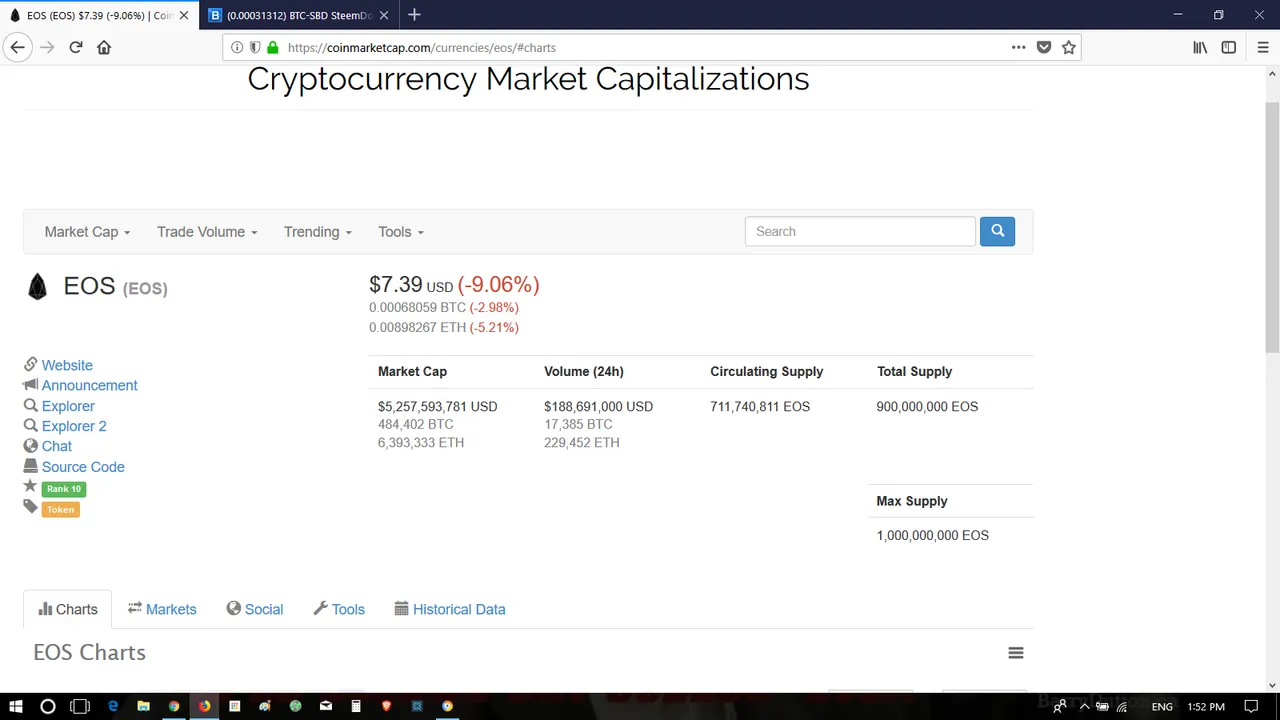1280x720 pixels.
Task: Open the Explorer link
Action: coord(68,406)
